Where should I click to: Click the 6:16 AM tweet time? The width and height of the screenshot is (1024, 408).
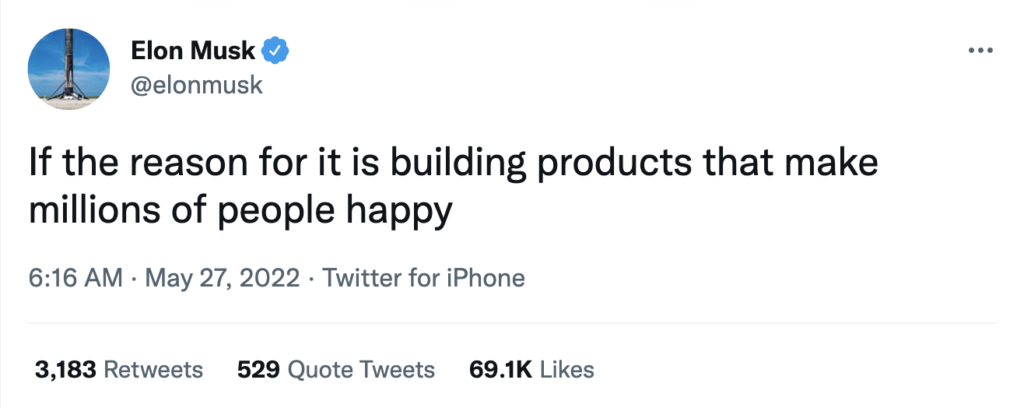[76, 277]
